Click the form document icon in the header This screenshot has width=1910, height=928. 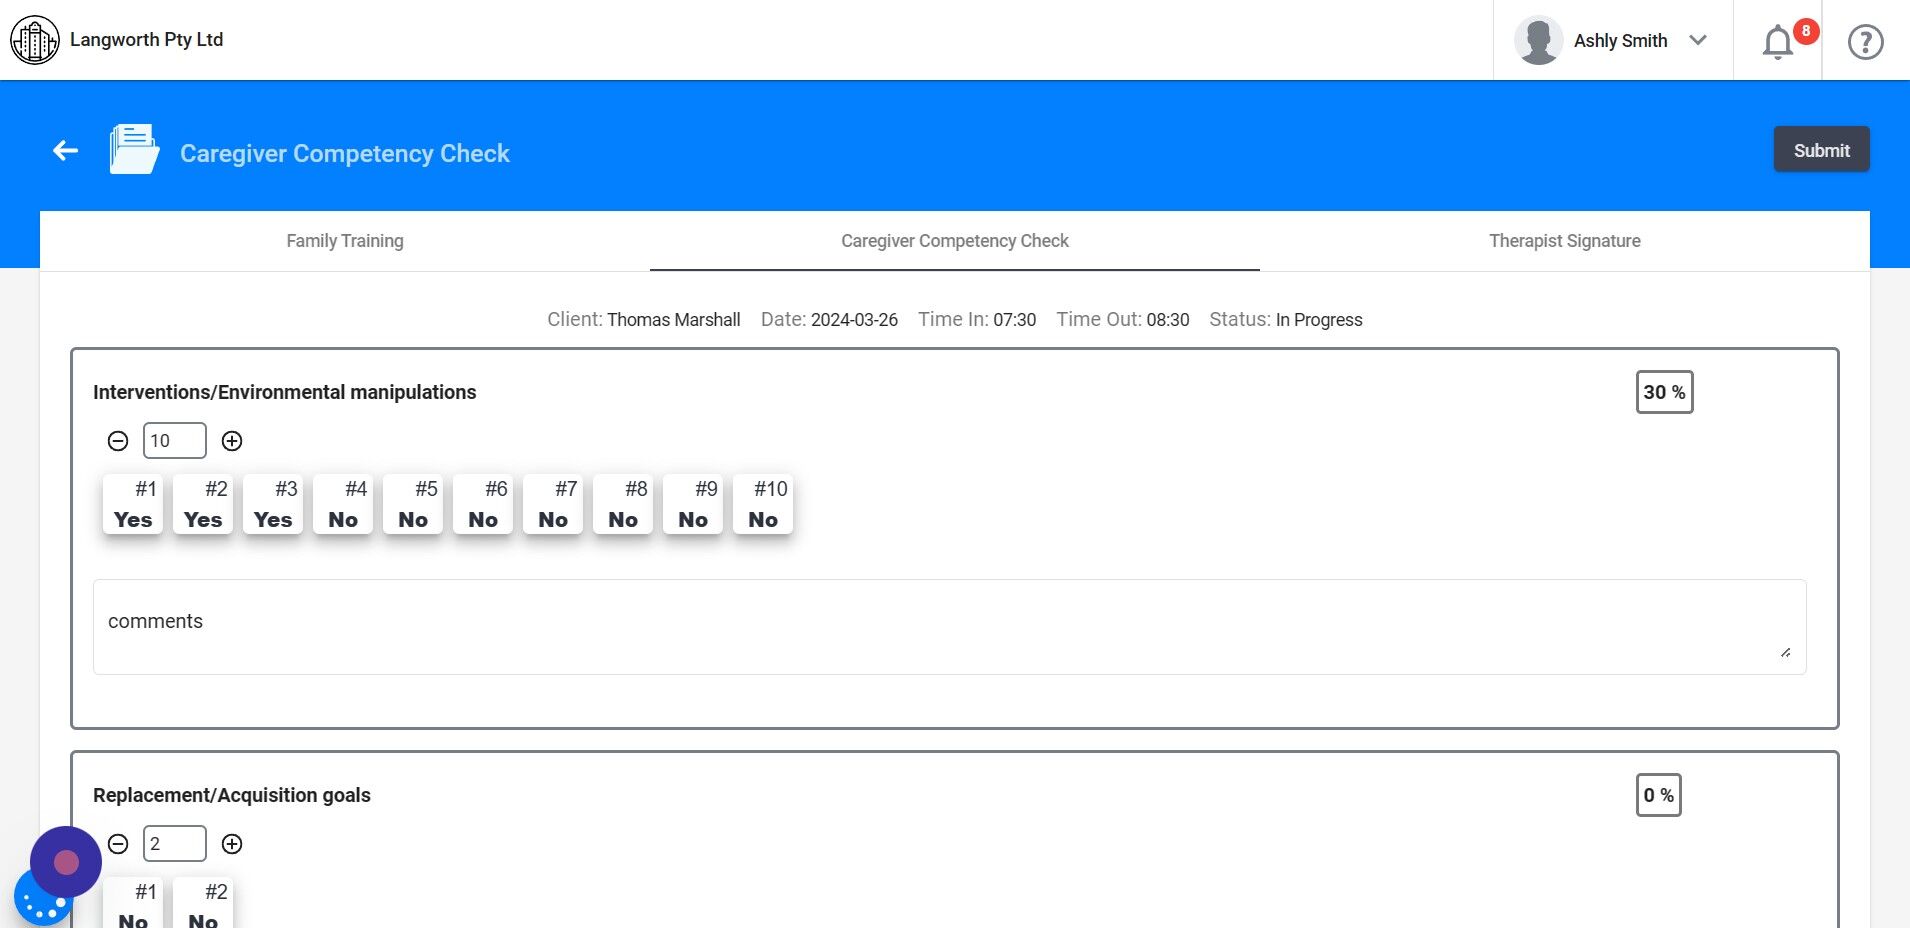(134, 149)
